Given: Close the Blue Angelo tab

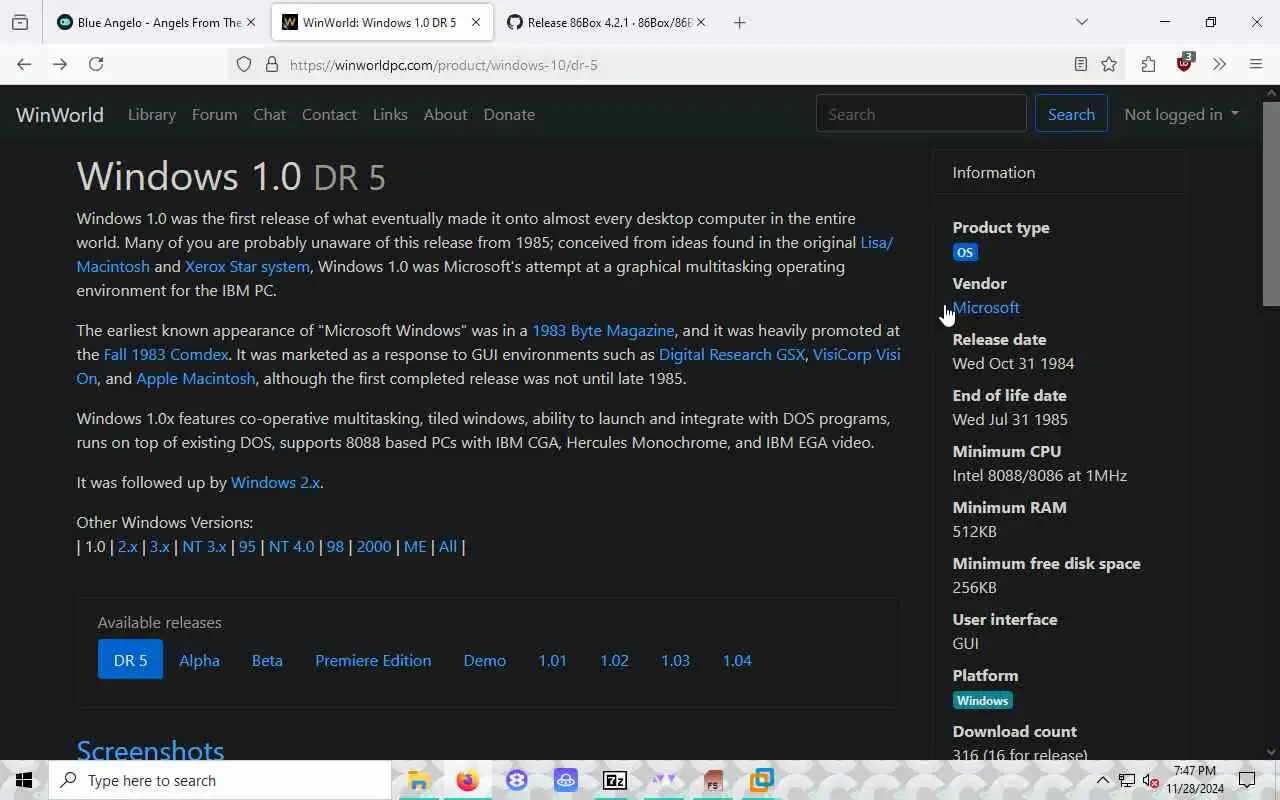Looking at the screenshot, I should [x=251, y=22].
